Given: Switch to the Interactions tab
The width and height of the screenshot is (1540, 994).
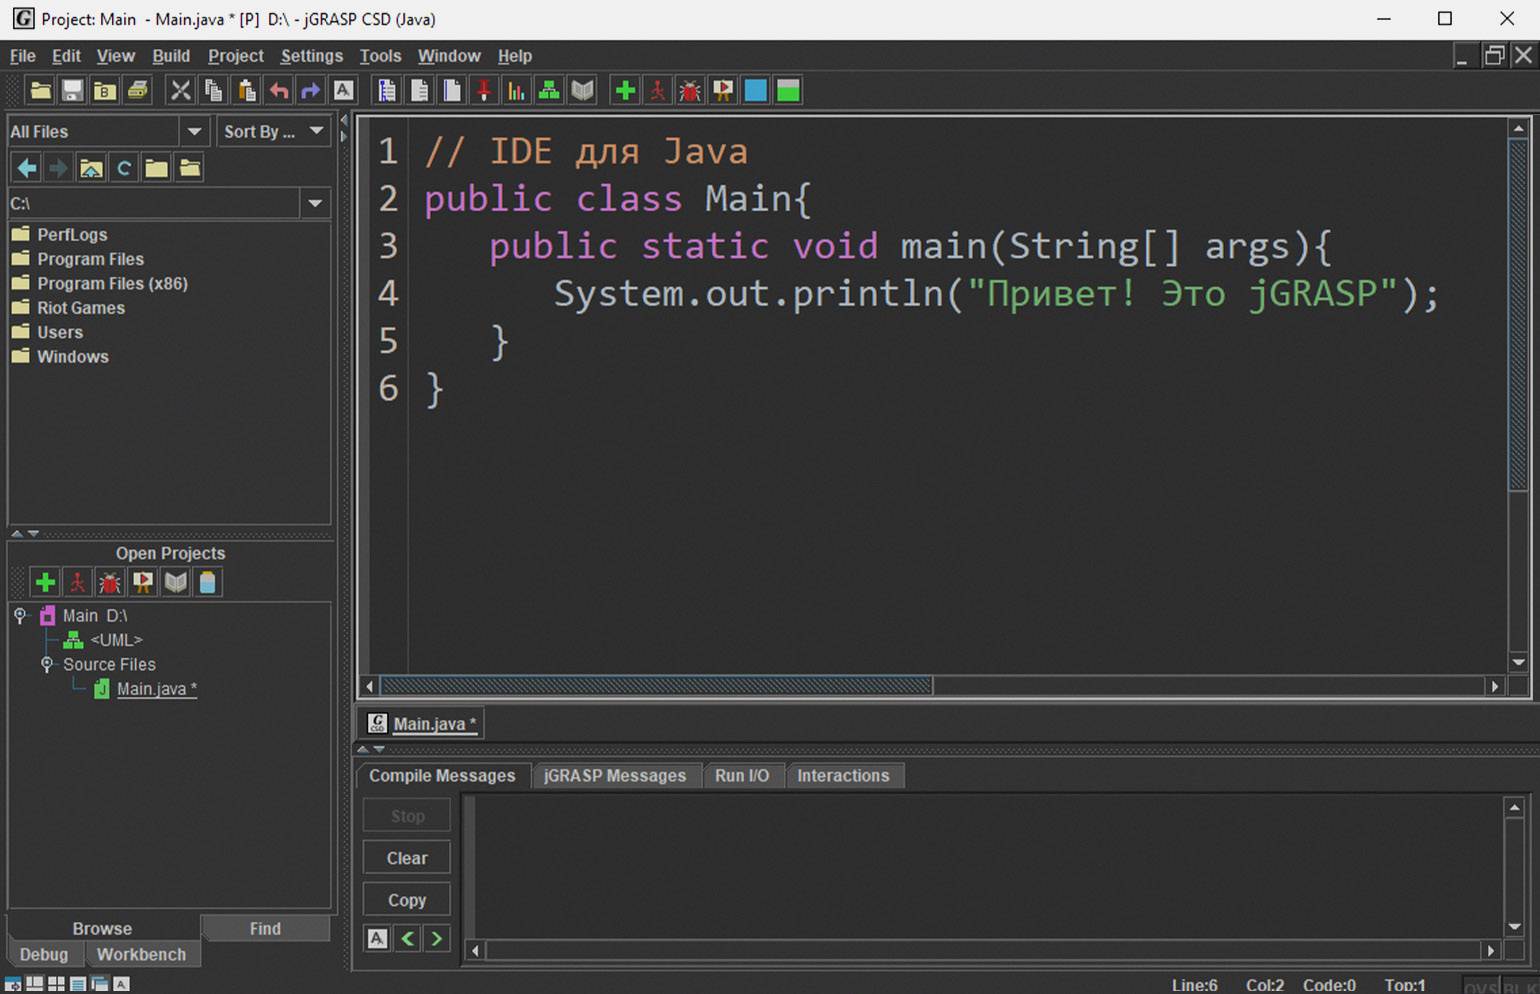Looking at the screenshot, I should [843, 775].
